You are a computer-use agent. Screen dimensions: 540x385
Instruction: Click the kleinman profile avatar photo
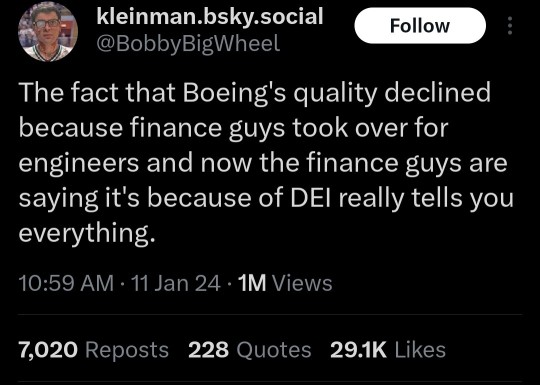(x=48, y=31)
